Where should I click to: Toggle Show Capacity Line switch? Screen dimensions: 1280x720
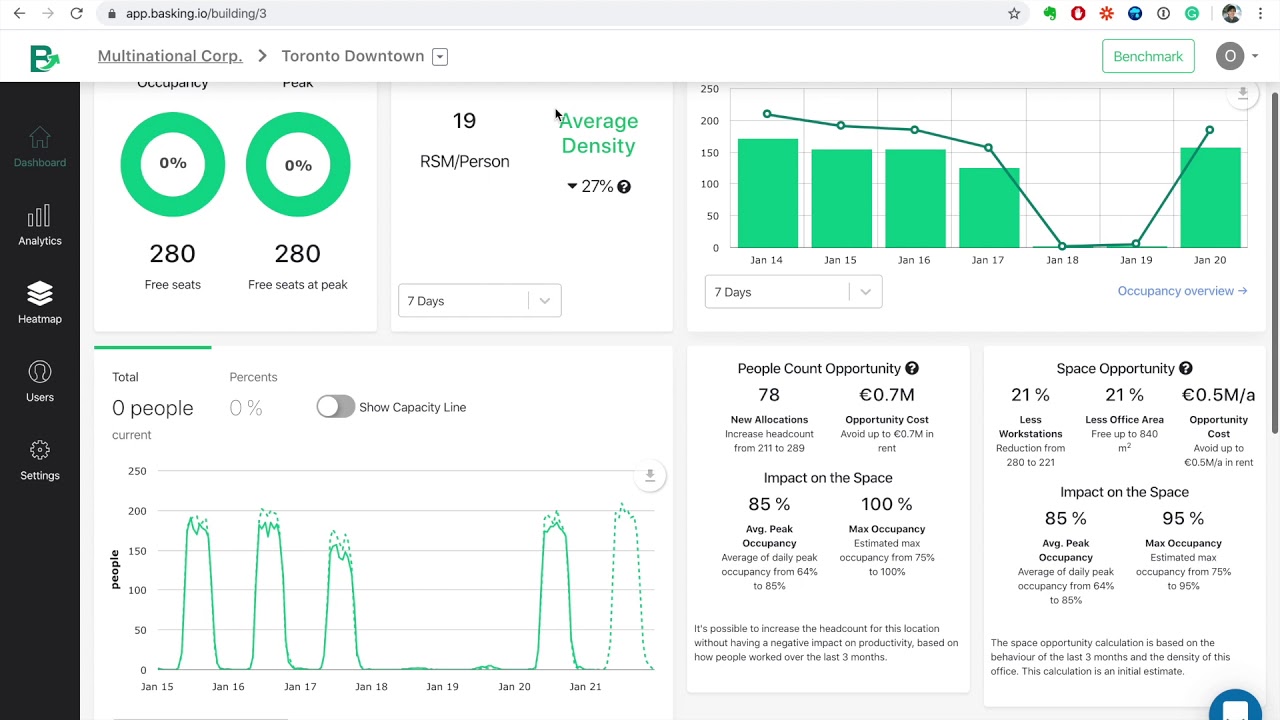pos(335,407)
